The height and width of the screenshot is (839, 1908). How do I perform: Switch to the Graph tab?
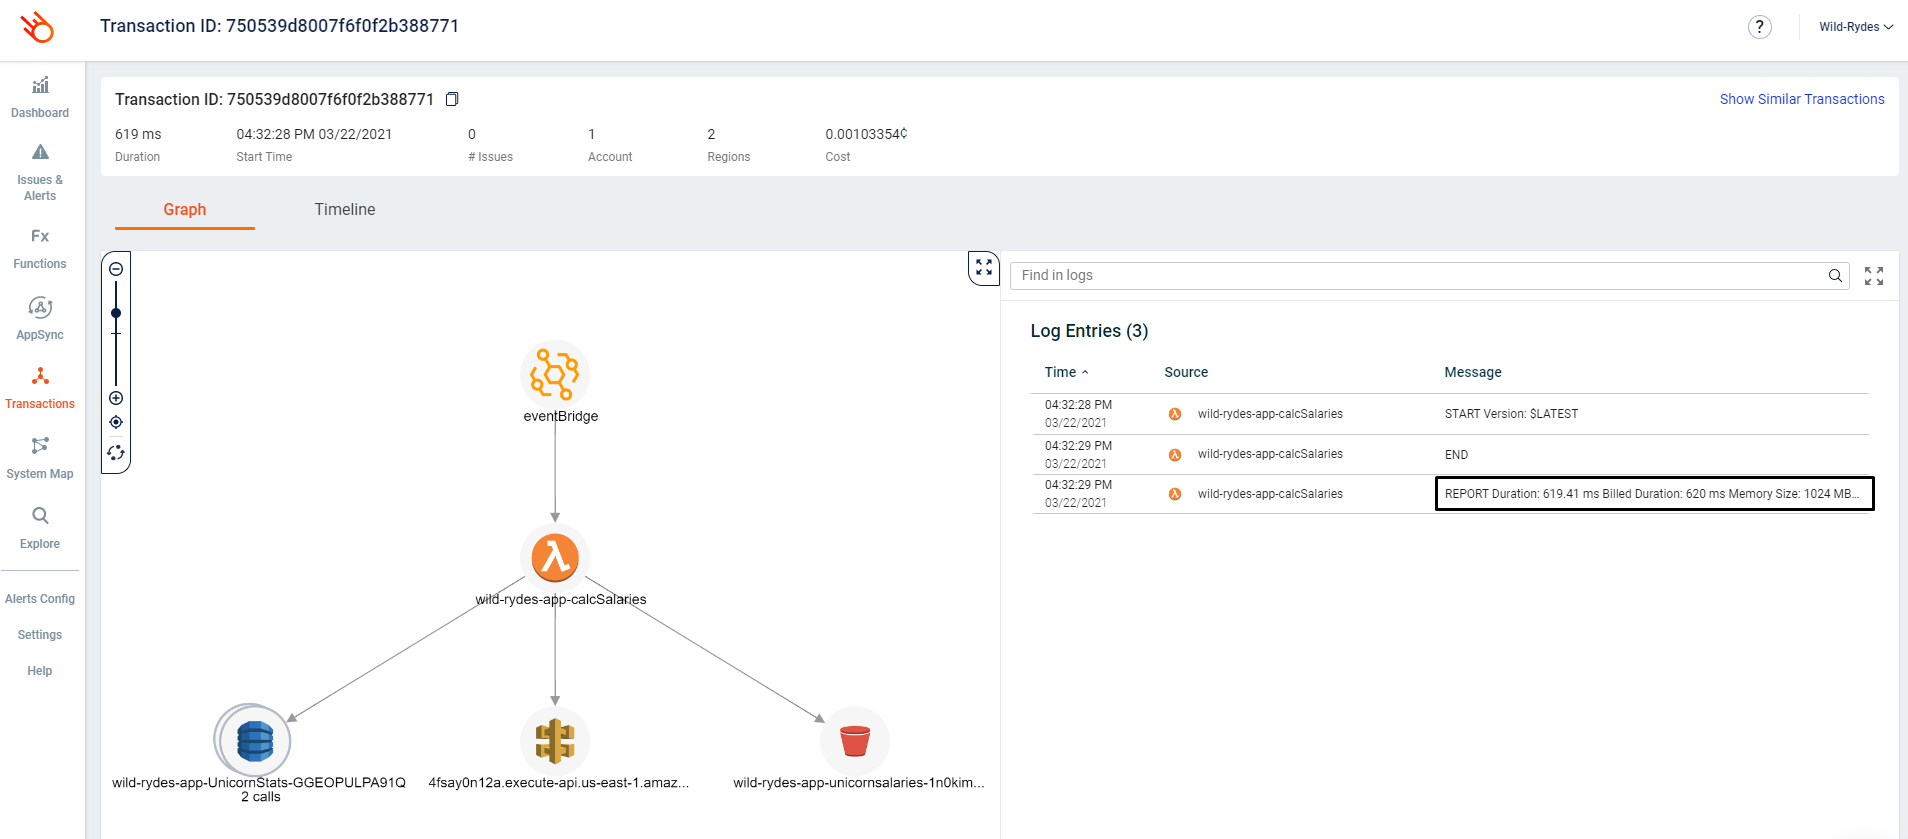(185, 210)
